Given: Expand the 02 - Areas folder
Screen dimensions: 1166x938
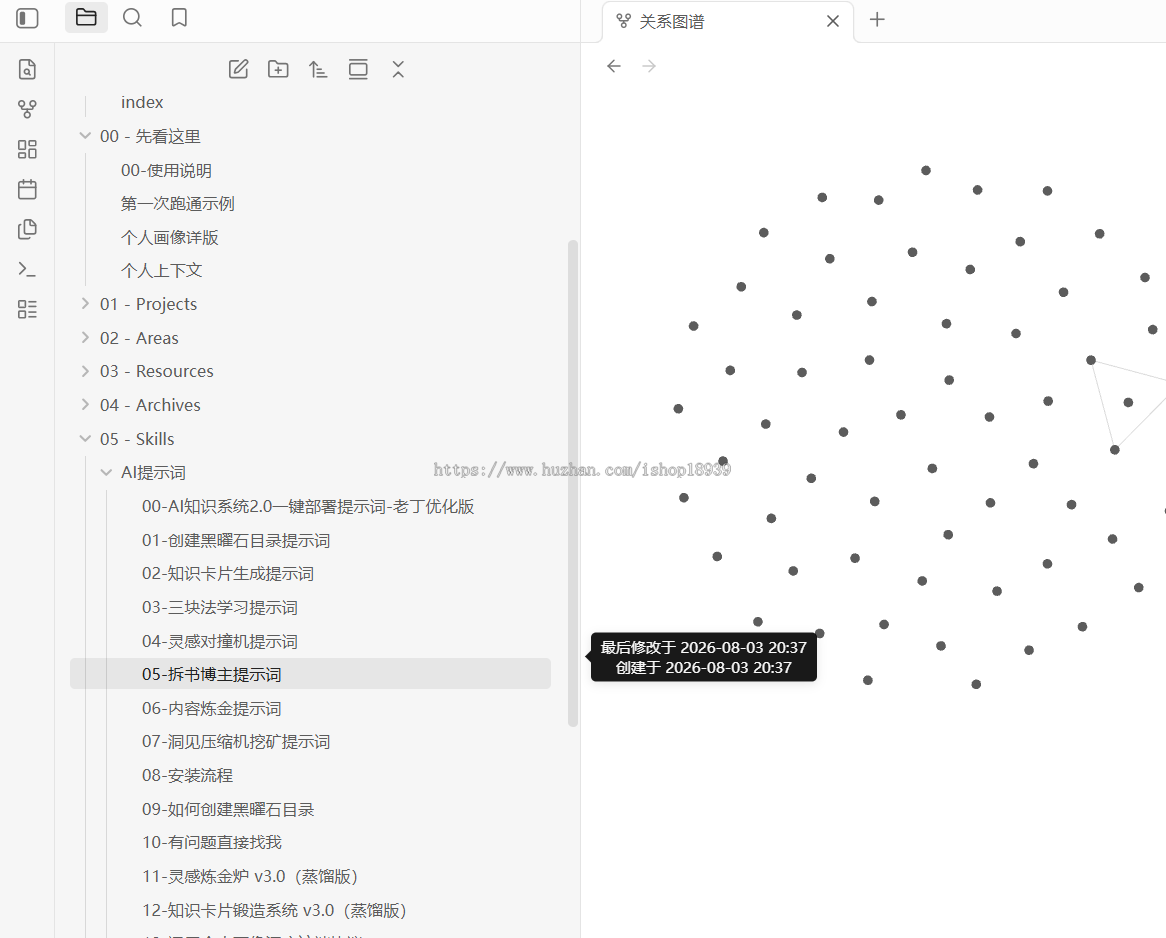Looking at the screenshot, I should [85, 338].
